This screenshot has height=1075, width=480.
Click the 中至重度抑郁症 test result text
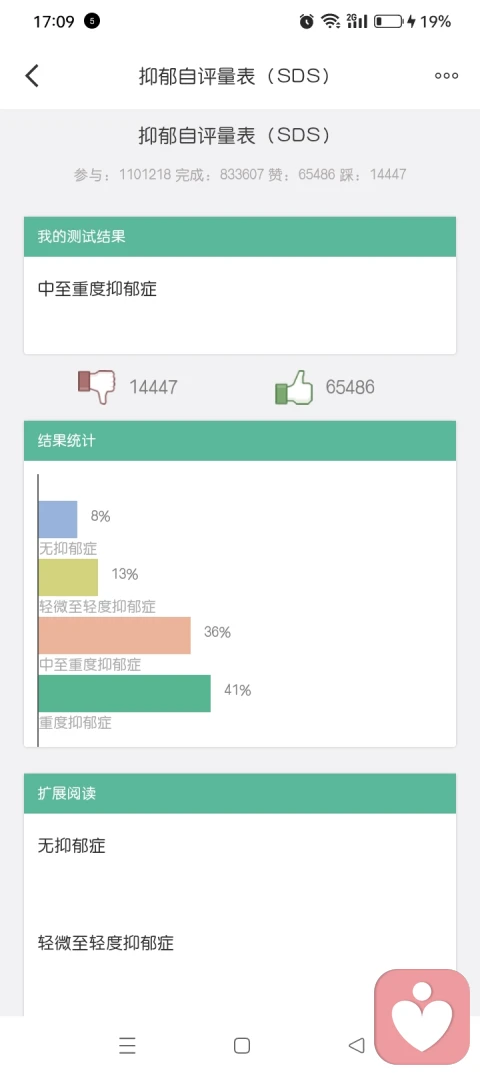coord(97,289)
